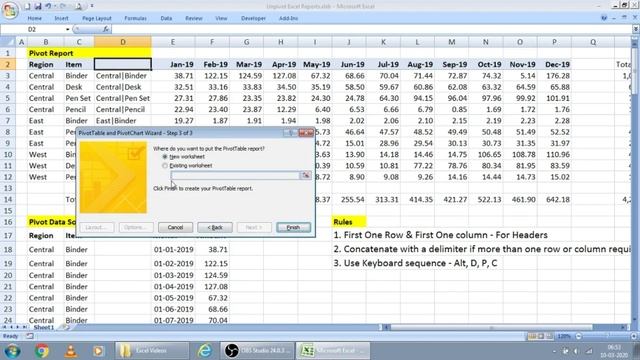Click Cancel in the PivotTable wizard
The width and height of the screenshot is (640, 360).
point(175,227)
